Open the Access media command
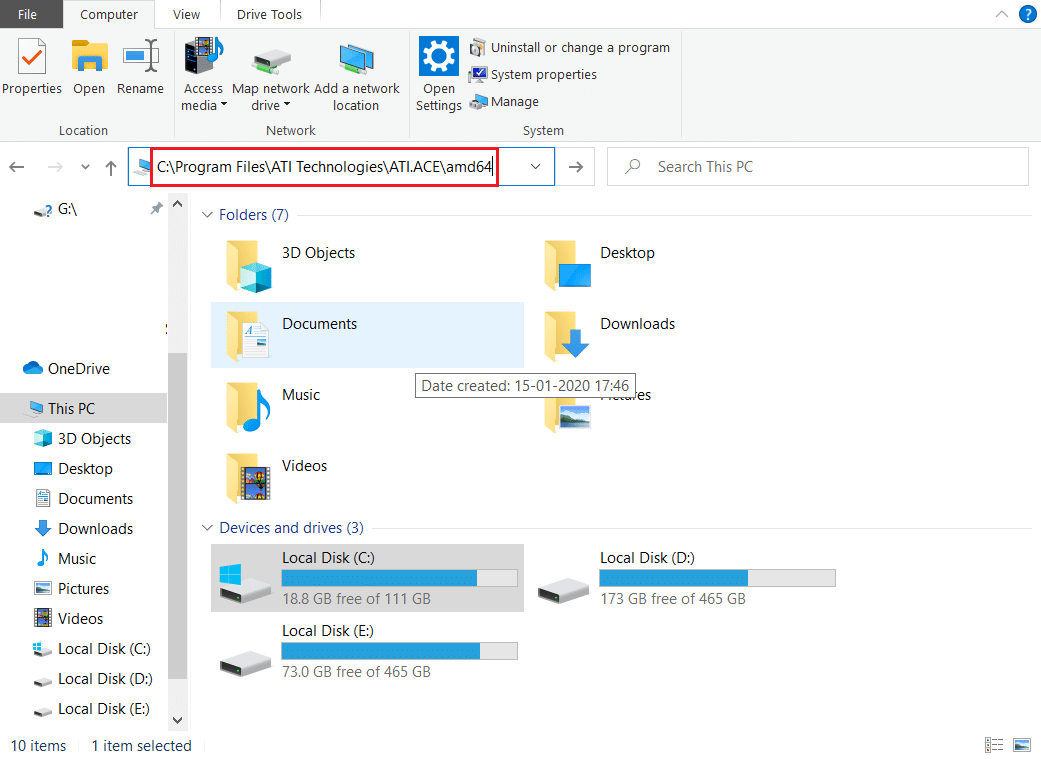The height and width of the screenshot is (759, 1041). (x=203, y=74)
